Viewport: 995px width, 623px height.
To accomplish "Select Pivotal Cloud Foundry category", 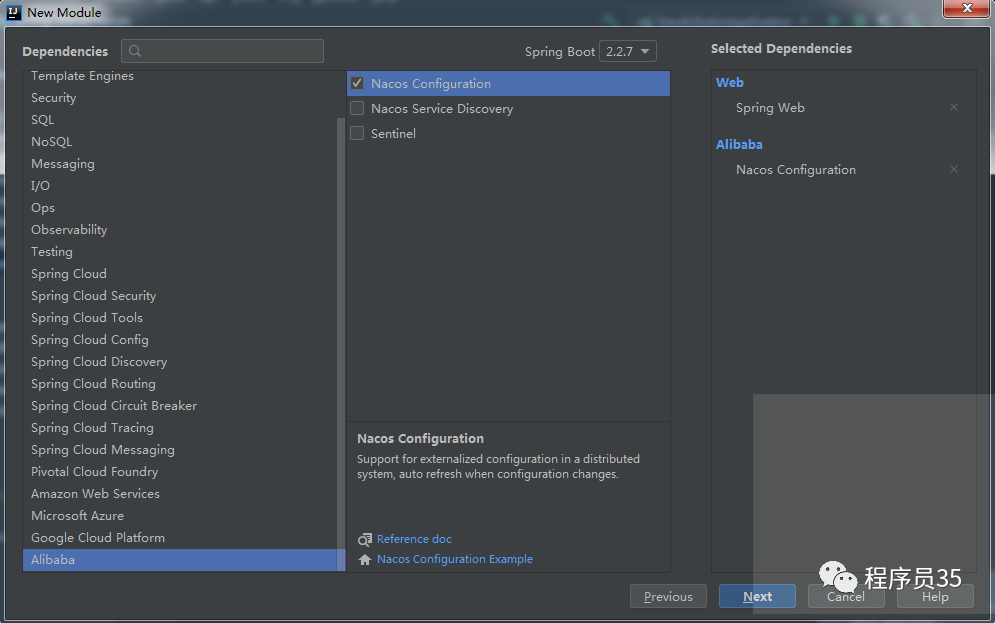I will pos(180,471).
